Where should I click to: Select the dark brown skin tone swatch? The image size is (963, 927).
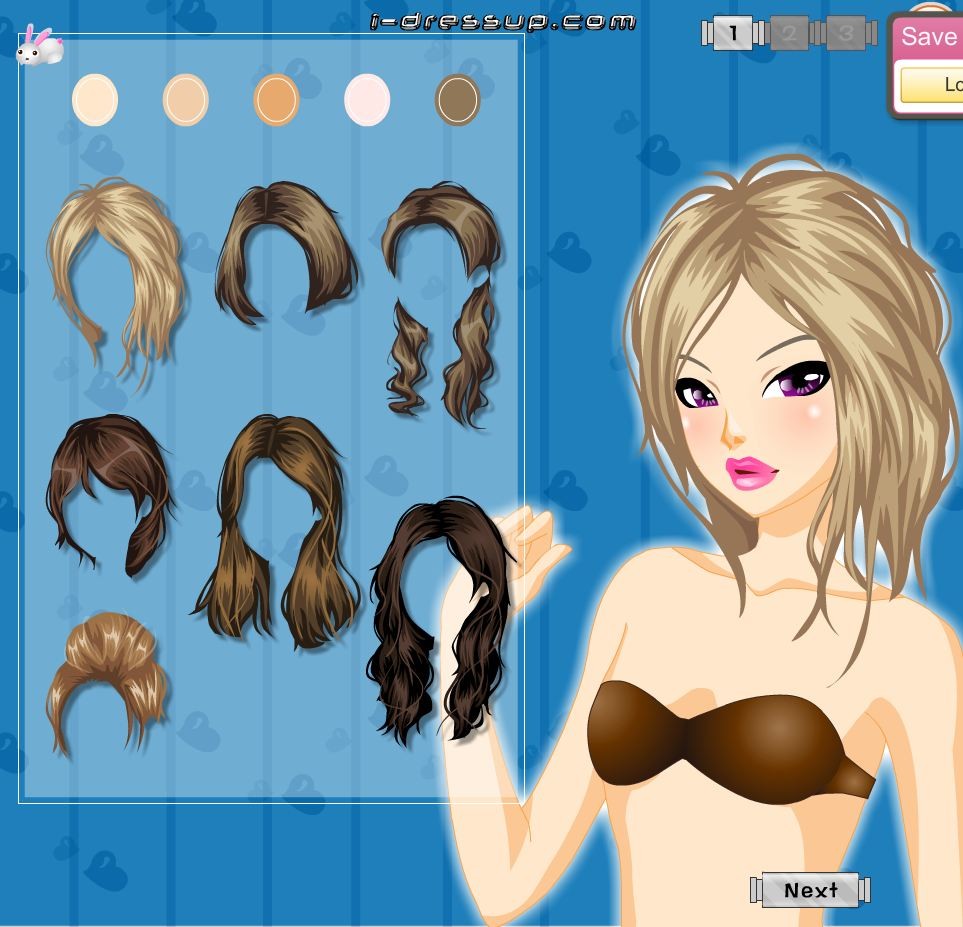click(458, 101)
